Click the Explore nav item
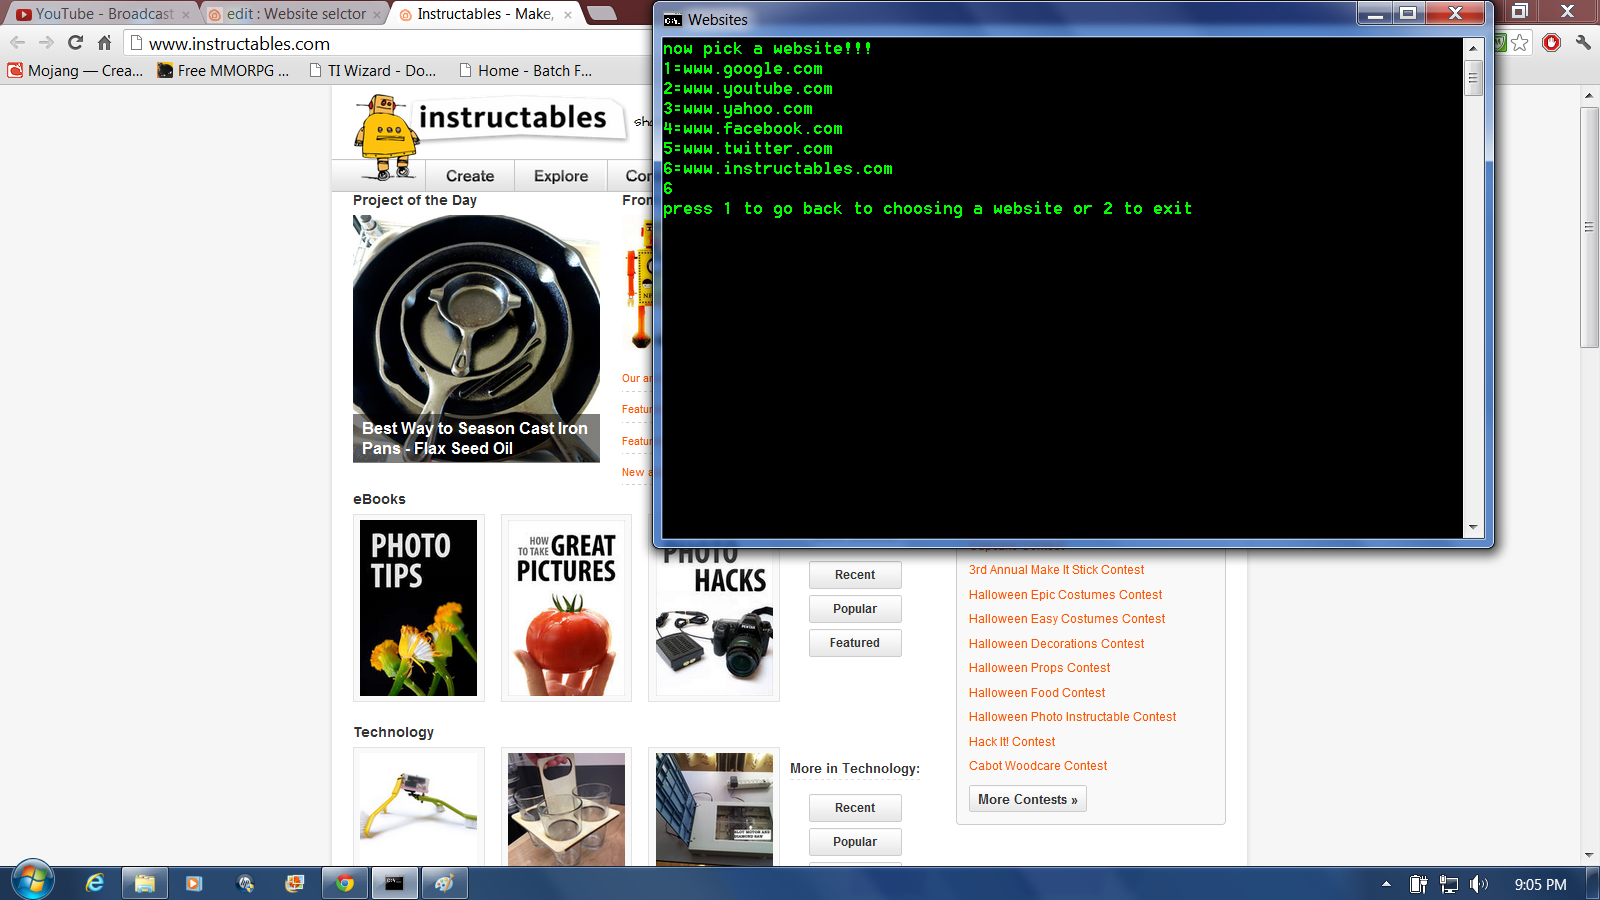 561,176
